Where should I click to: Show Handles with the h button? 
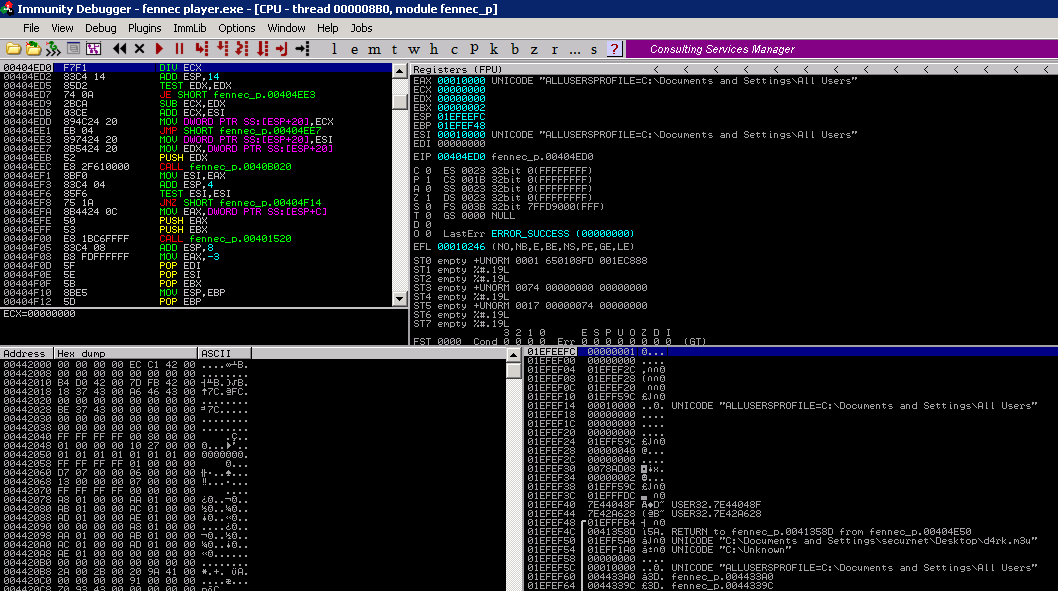[434, 49]
